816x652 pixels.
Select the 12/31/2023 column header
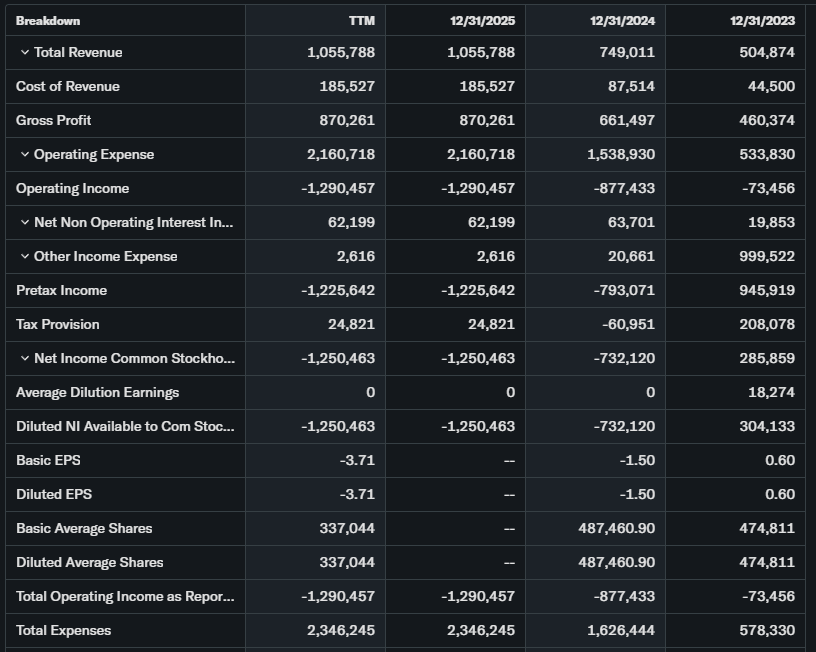(763, 21)
